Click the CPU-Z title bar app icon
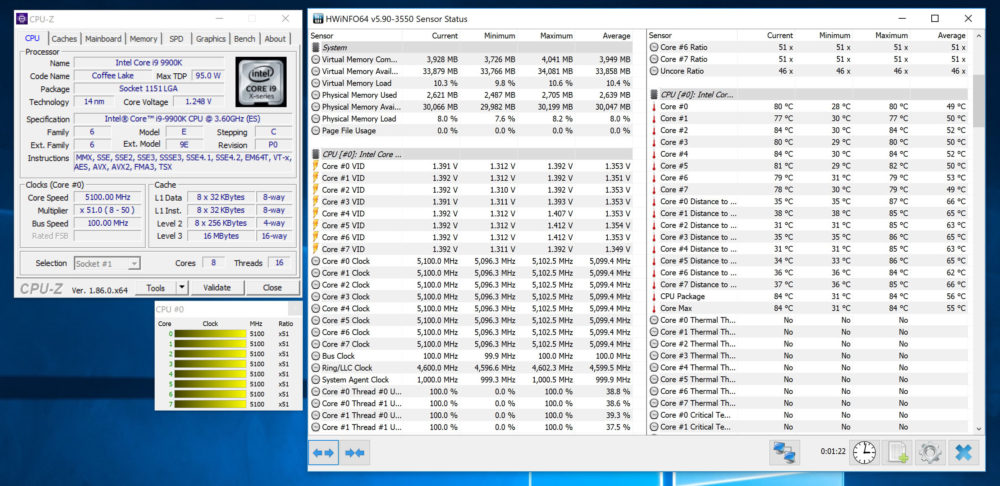 (22, 19)
